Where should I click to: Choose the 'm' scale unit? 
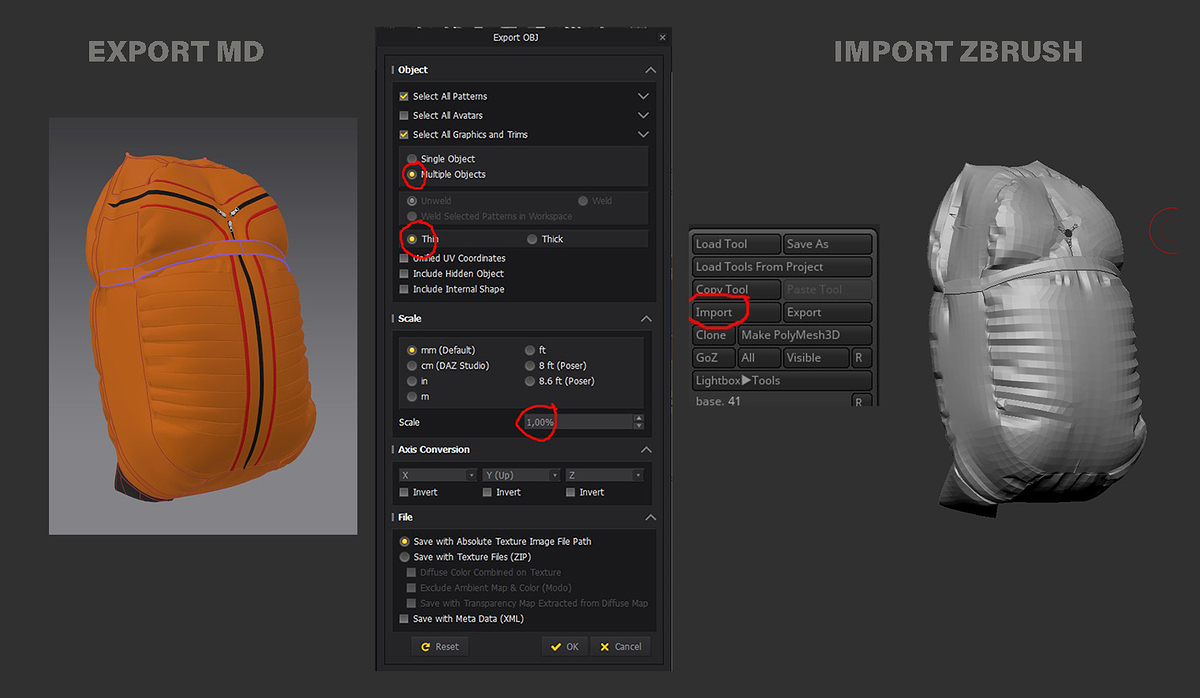point(411,397)
